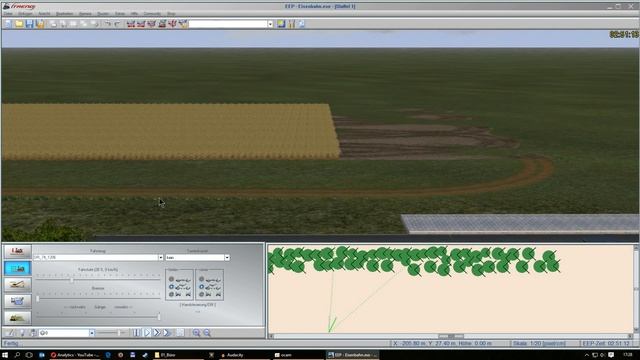Click the Bremse brake slider handle
640x360 pixels.
38,298
